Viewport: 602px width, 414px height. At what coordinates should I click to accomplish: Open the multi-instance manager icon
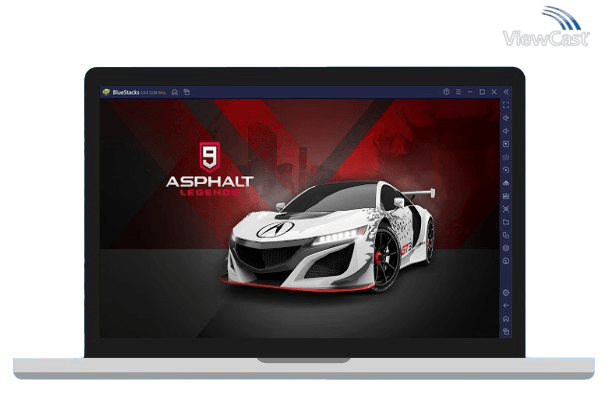click(x=506, y=235)
